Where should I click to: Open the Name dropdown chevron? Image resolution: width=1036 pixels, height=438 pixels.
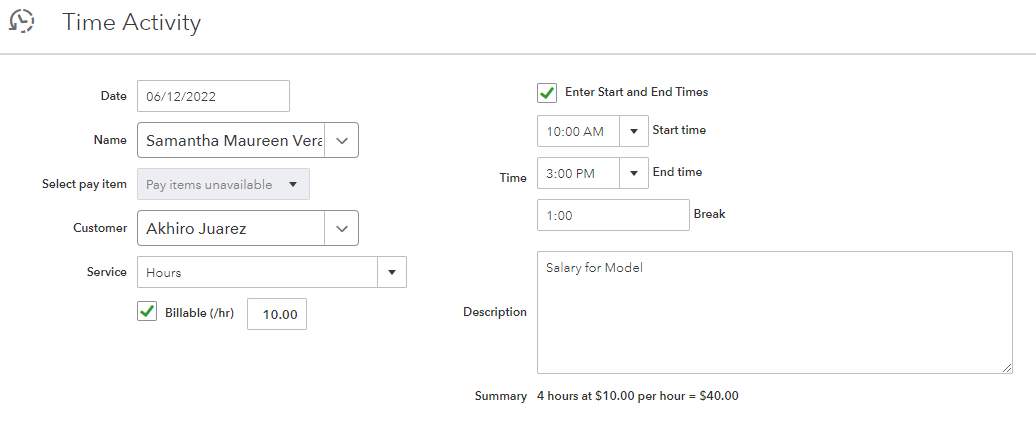[x=341, y=141]
